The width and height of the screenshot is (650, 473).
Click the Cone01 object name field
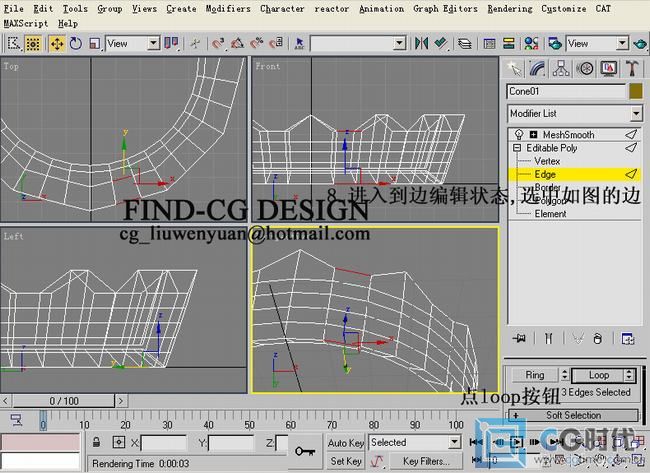[566, 91]
